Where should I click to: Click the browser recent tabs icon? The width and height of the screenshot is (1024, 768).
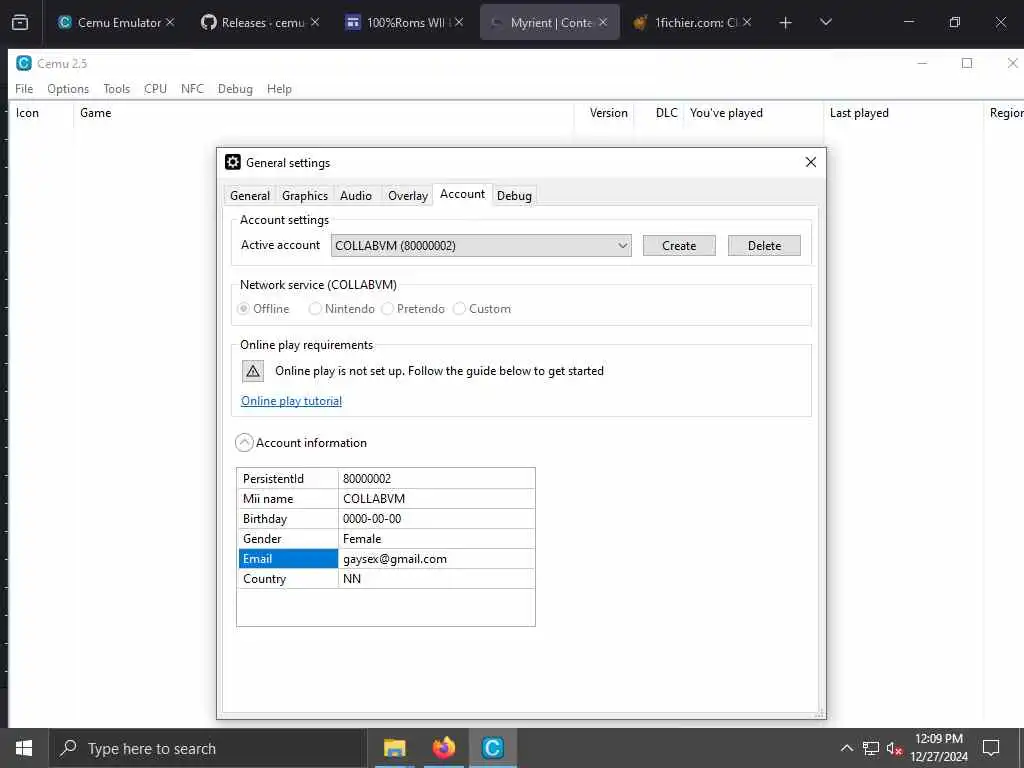(20, 22)
